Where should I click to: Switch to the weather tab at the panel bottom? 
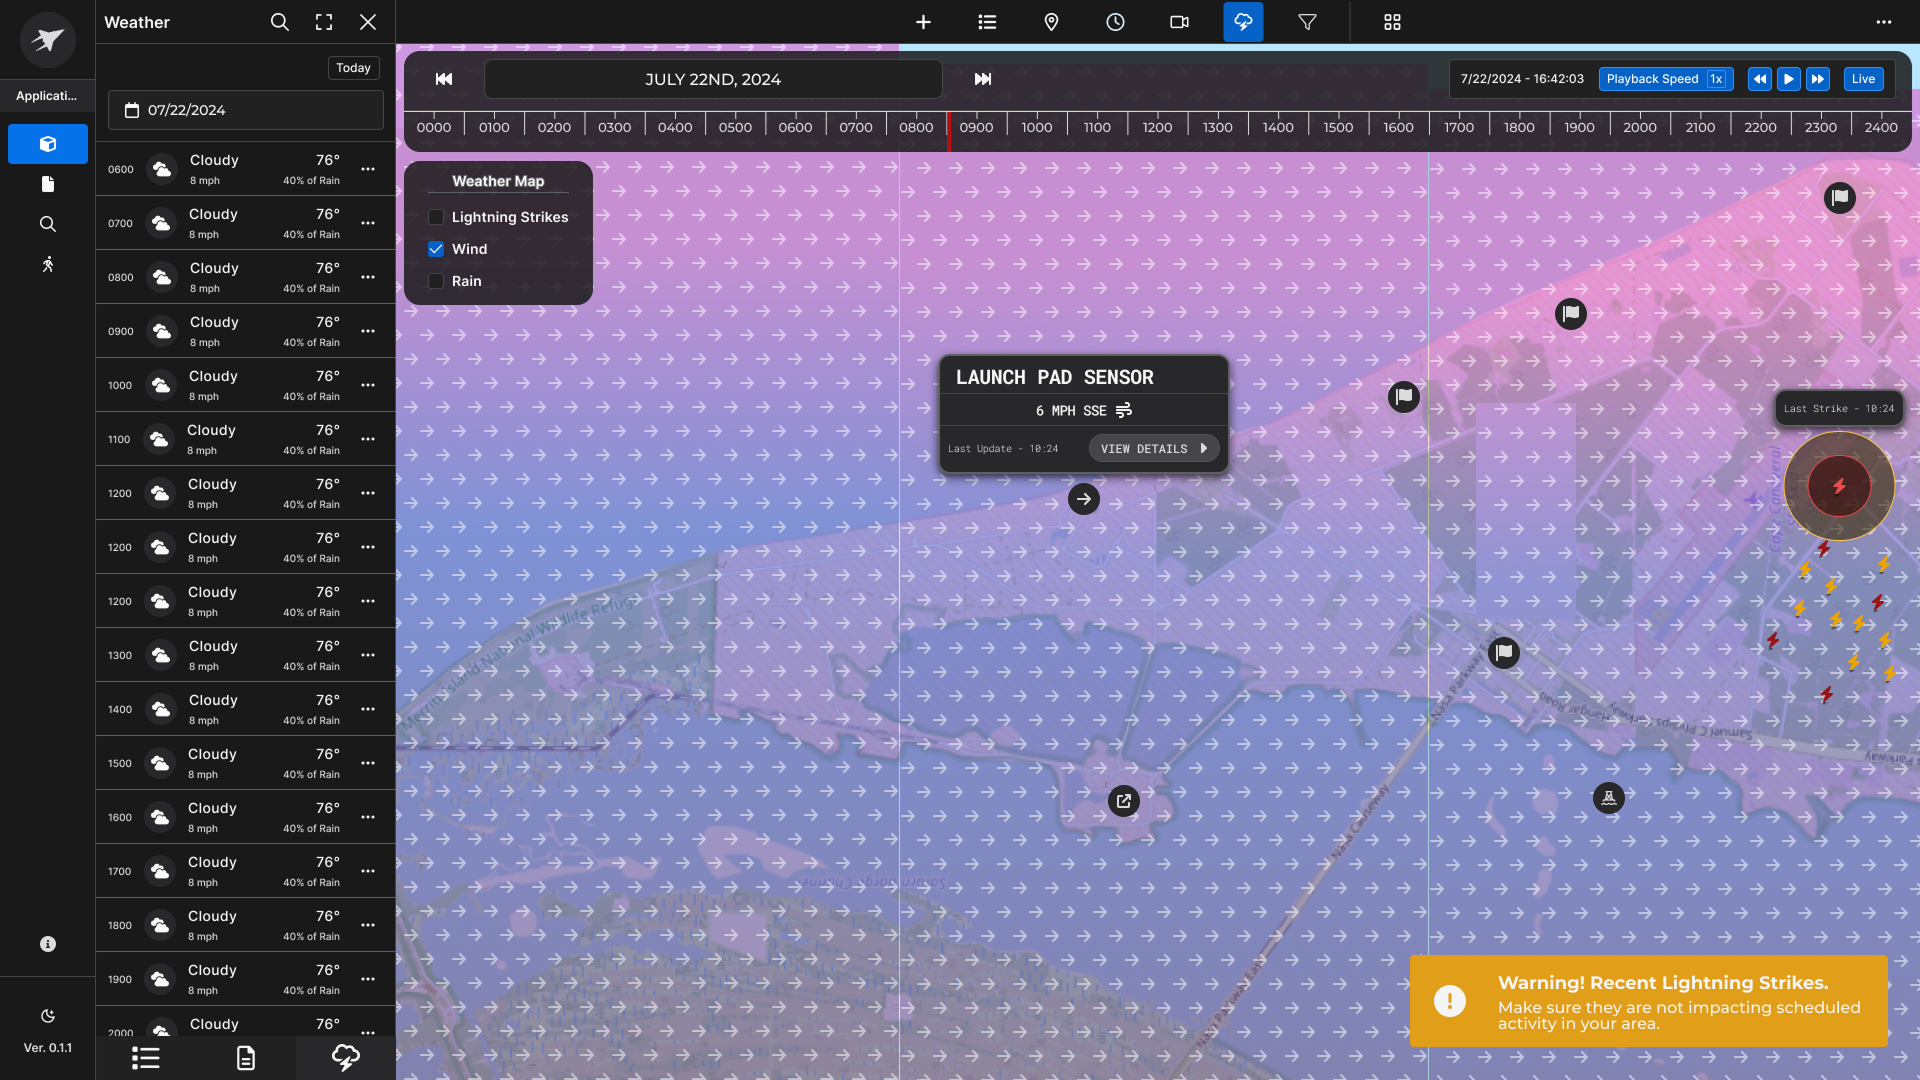coord(345,1057)
